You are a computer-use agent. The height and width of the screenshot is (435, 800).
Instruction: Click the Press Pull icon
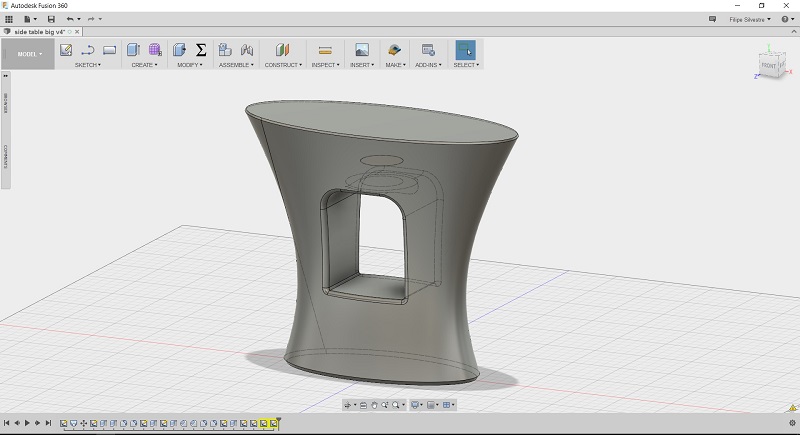(179, 49)
